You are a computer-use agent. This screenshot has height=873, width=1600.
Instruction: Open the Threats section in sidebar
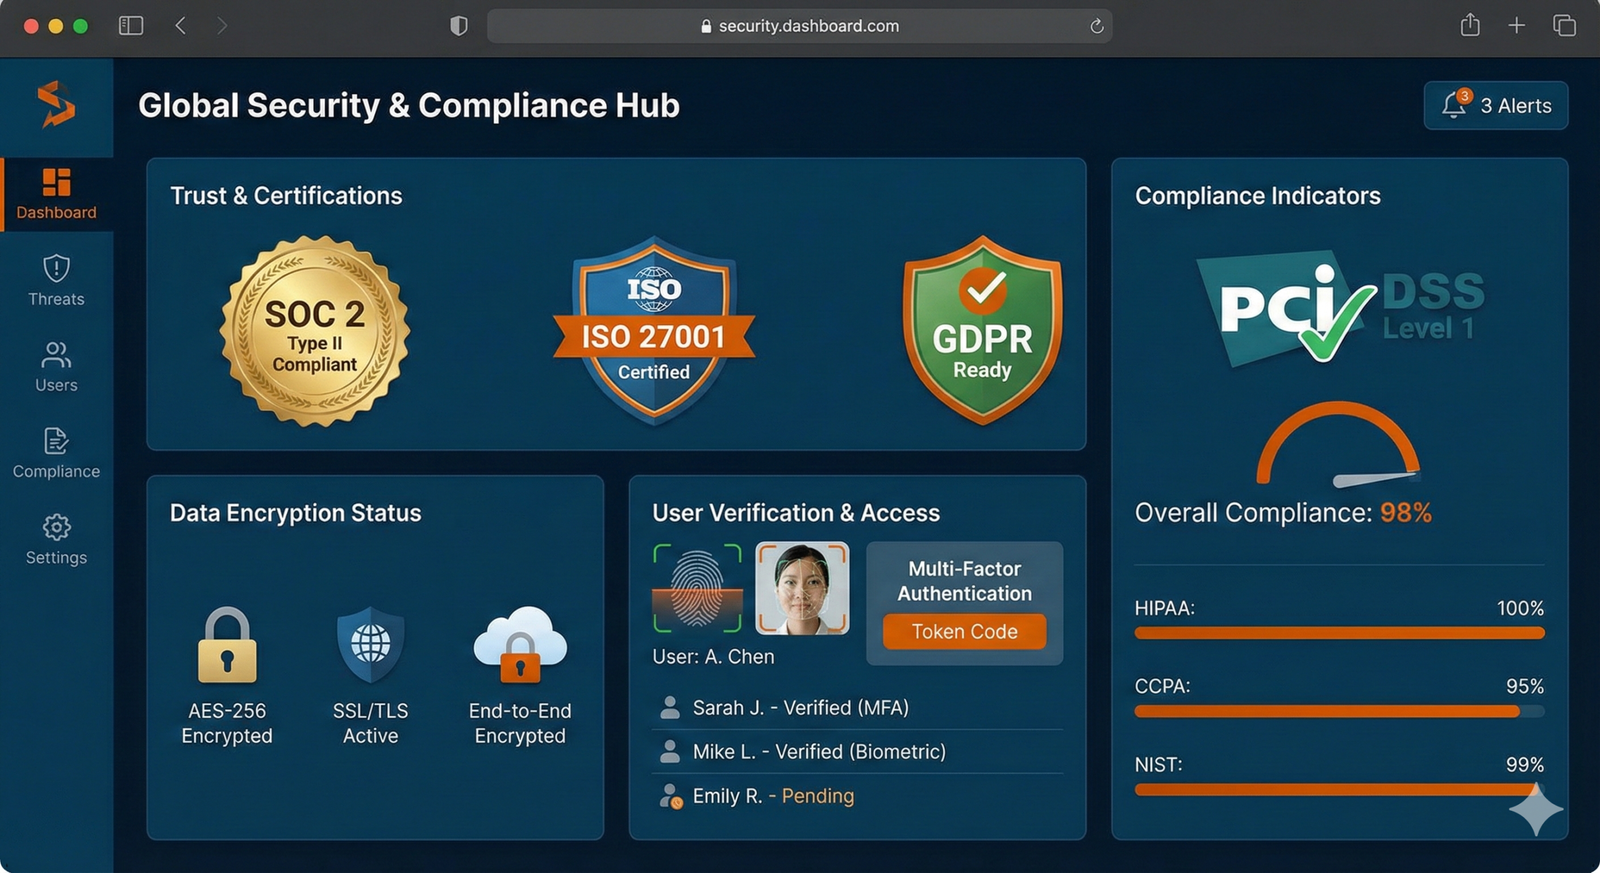[x=56, y=281]
